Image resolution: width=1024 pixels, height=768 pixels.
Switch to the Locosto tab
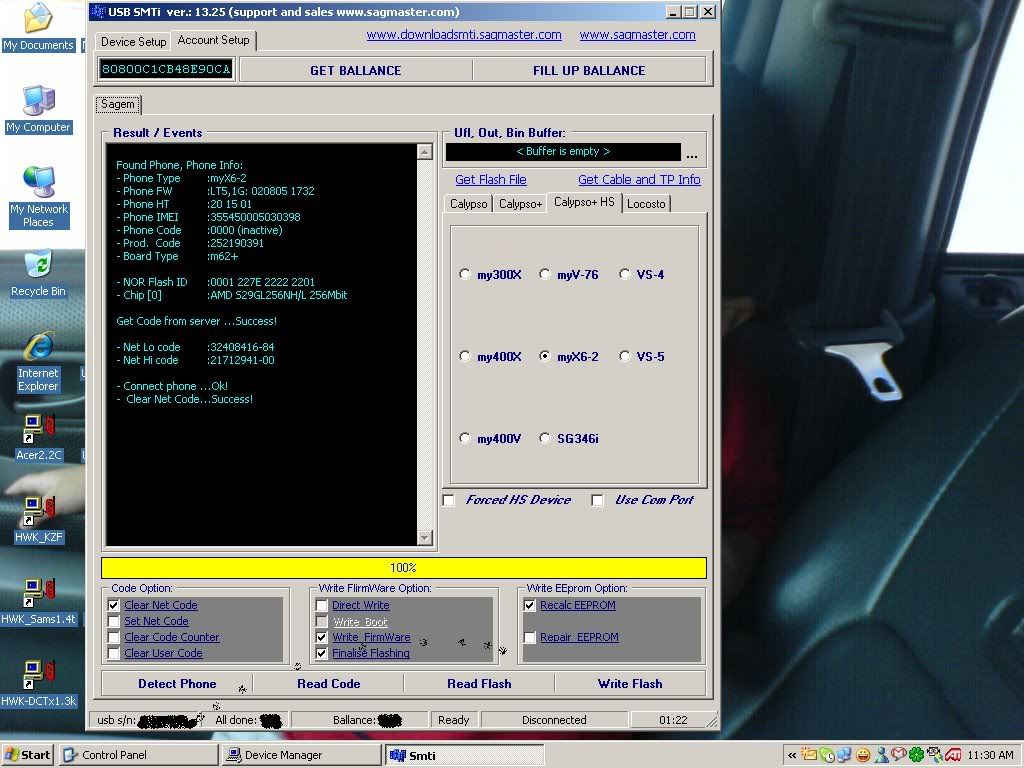[x=646, y=204]
